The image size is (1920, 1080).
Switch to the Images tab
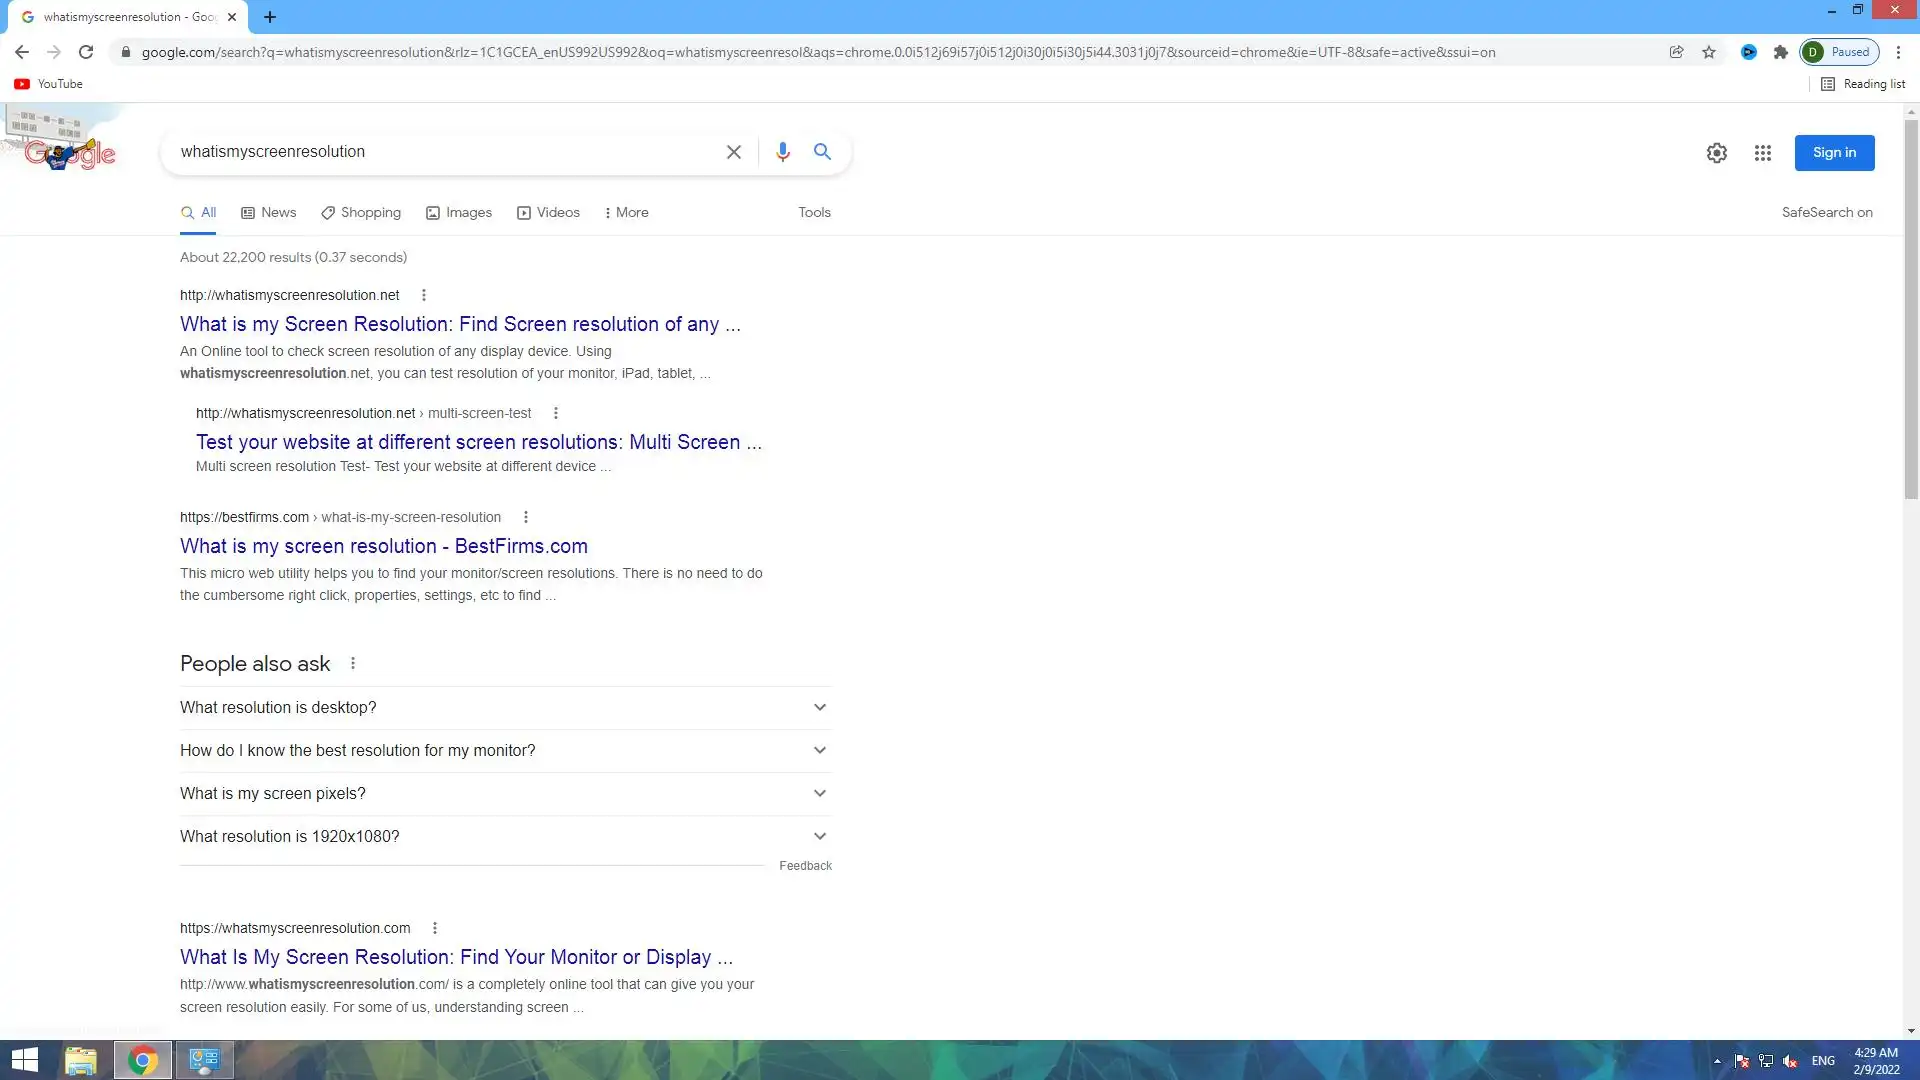tap(459, 212)
